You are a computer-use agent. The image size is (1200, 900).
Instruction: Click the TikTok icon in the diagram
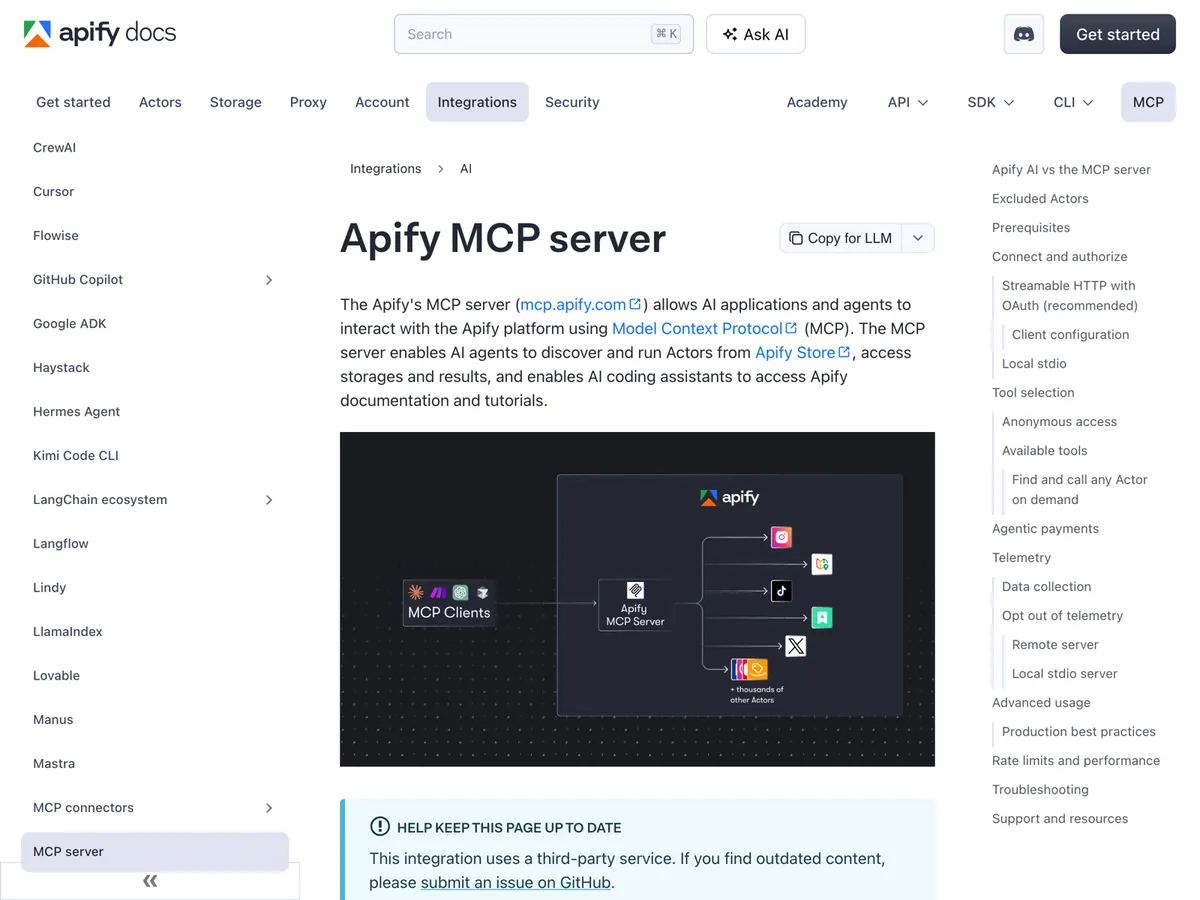(782, 591)
